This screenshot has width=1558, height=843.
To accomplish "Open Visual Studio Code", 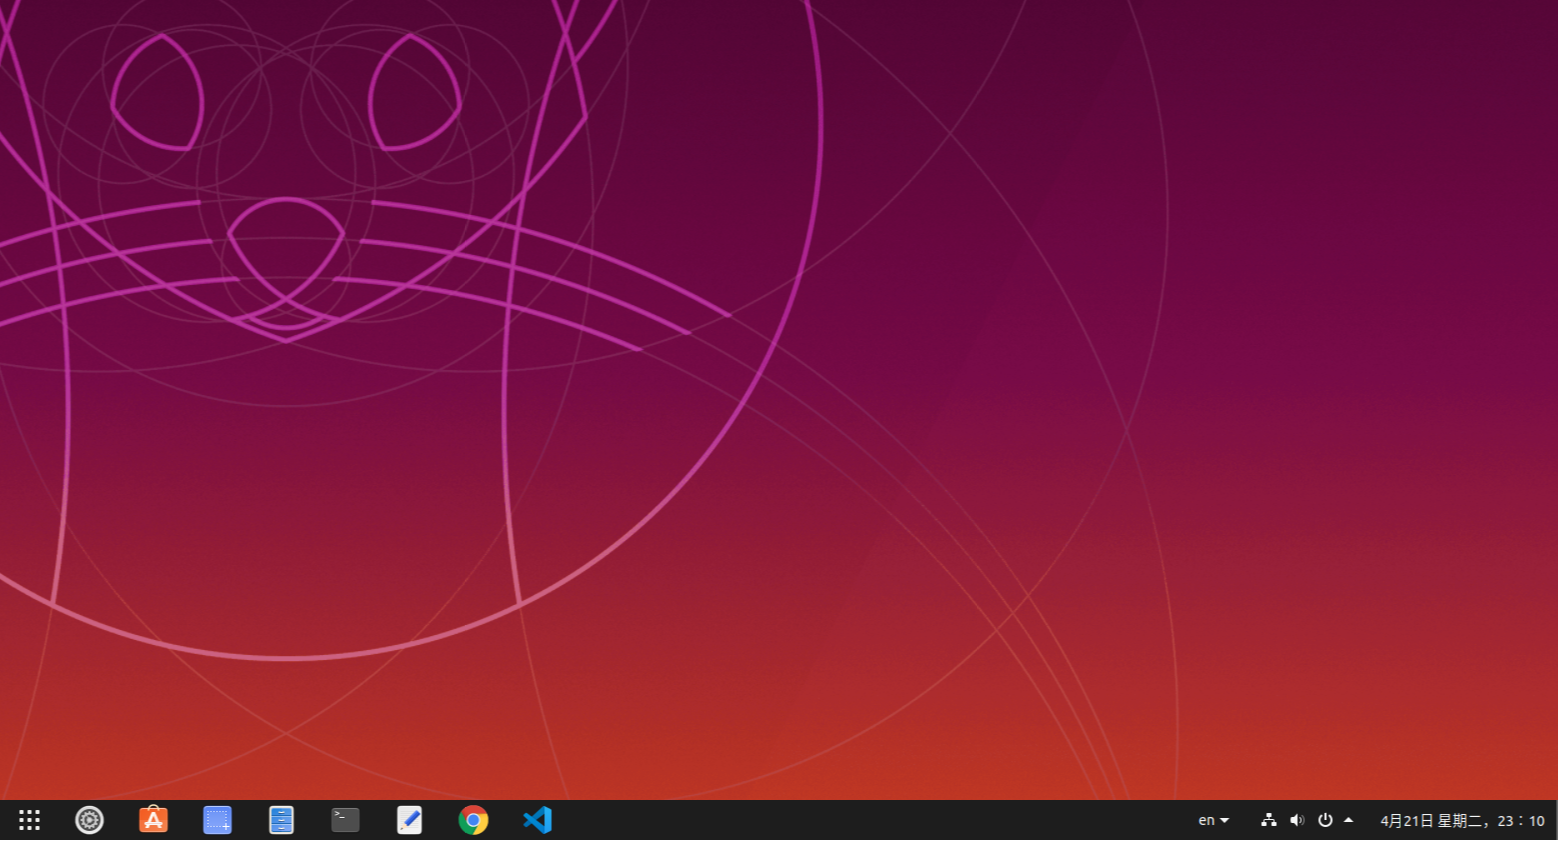I will tap(537, 820).
